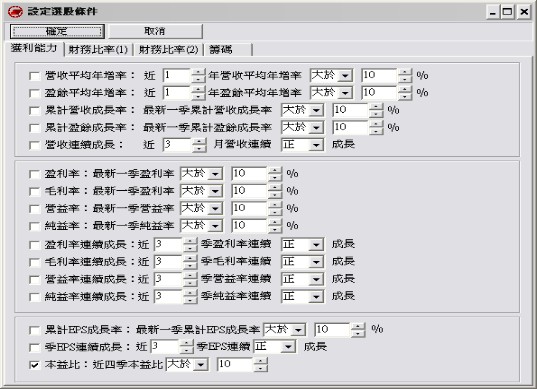This screenshot has width=537, height=389.
Task: Click the years field for 盈餘平均年增率
Action: pos(177,93)
